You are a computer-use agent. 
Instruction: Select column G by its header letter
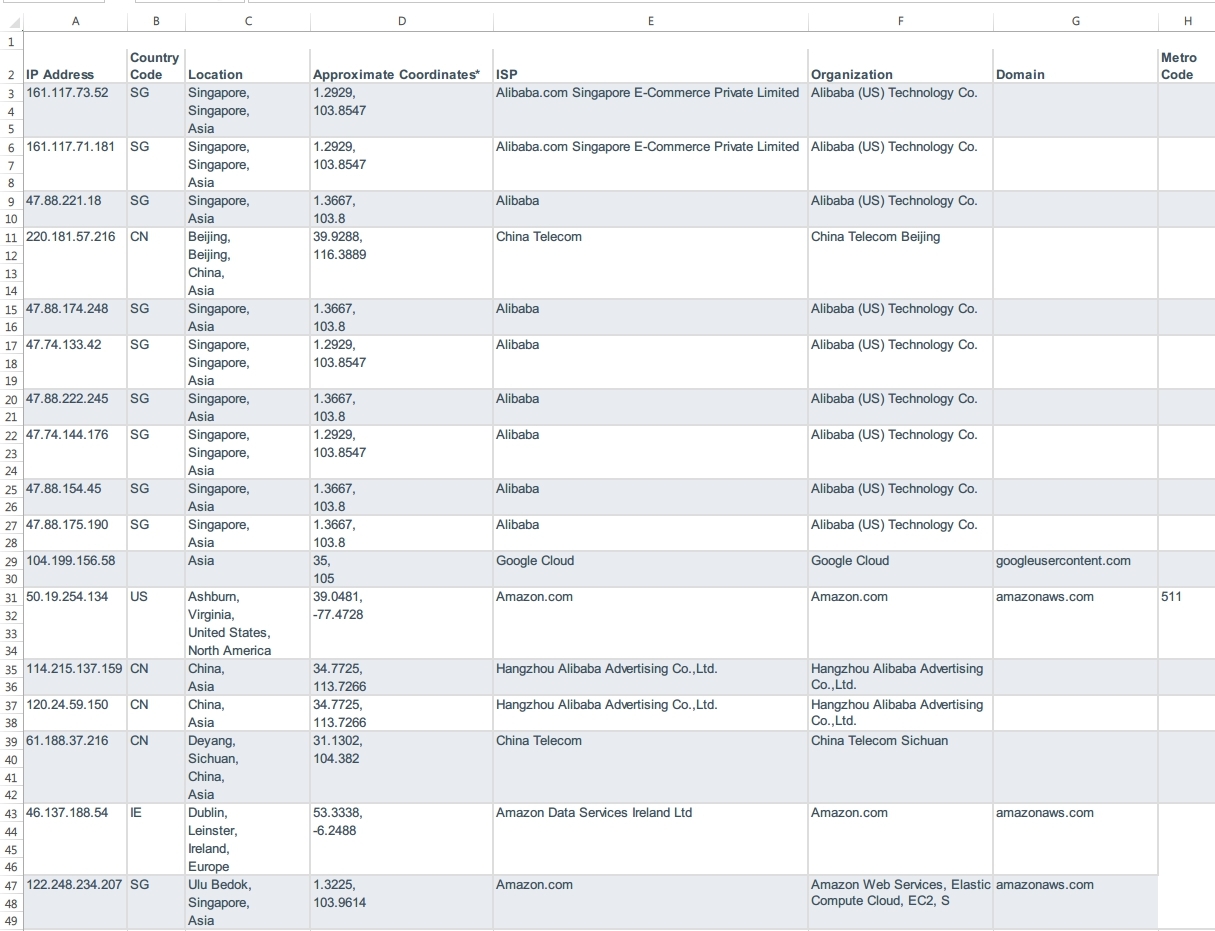coord(1075,21)
